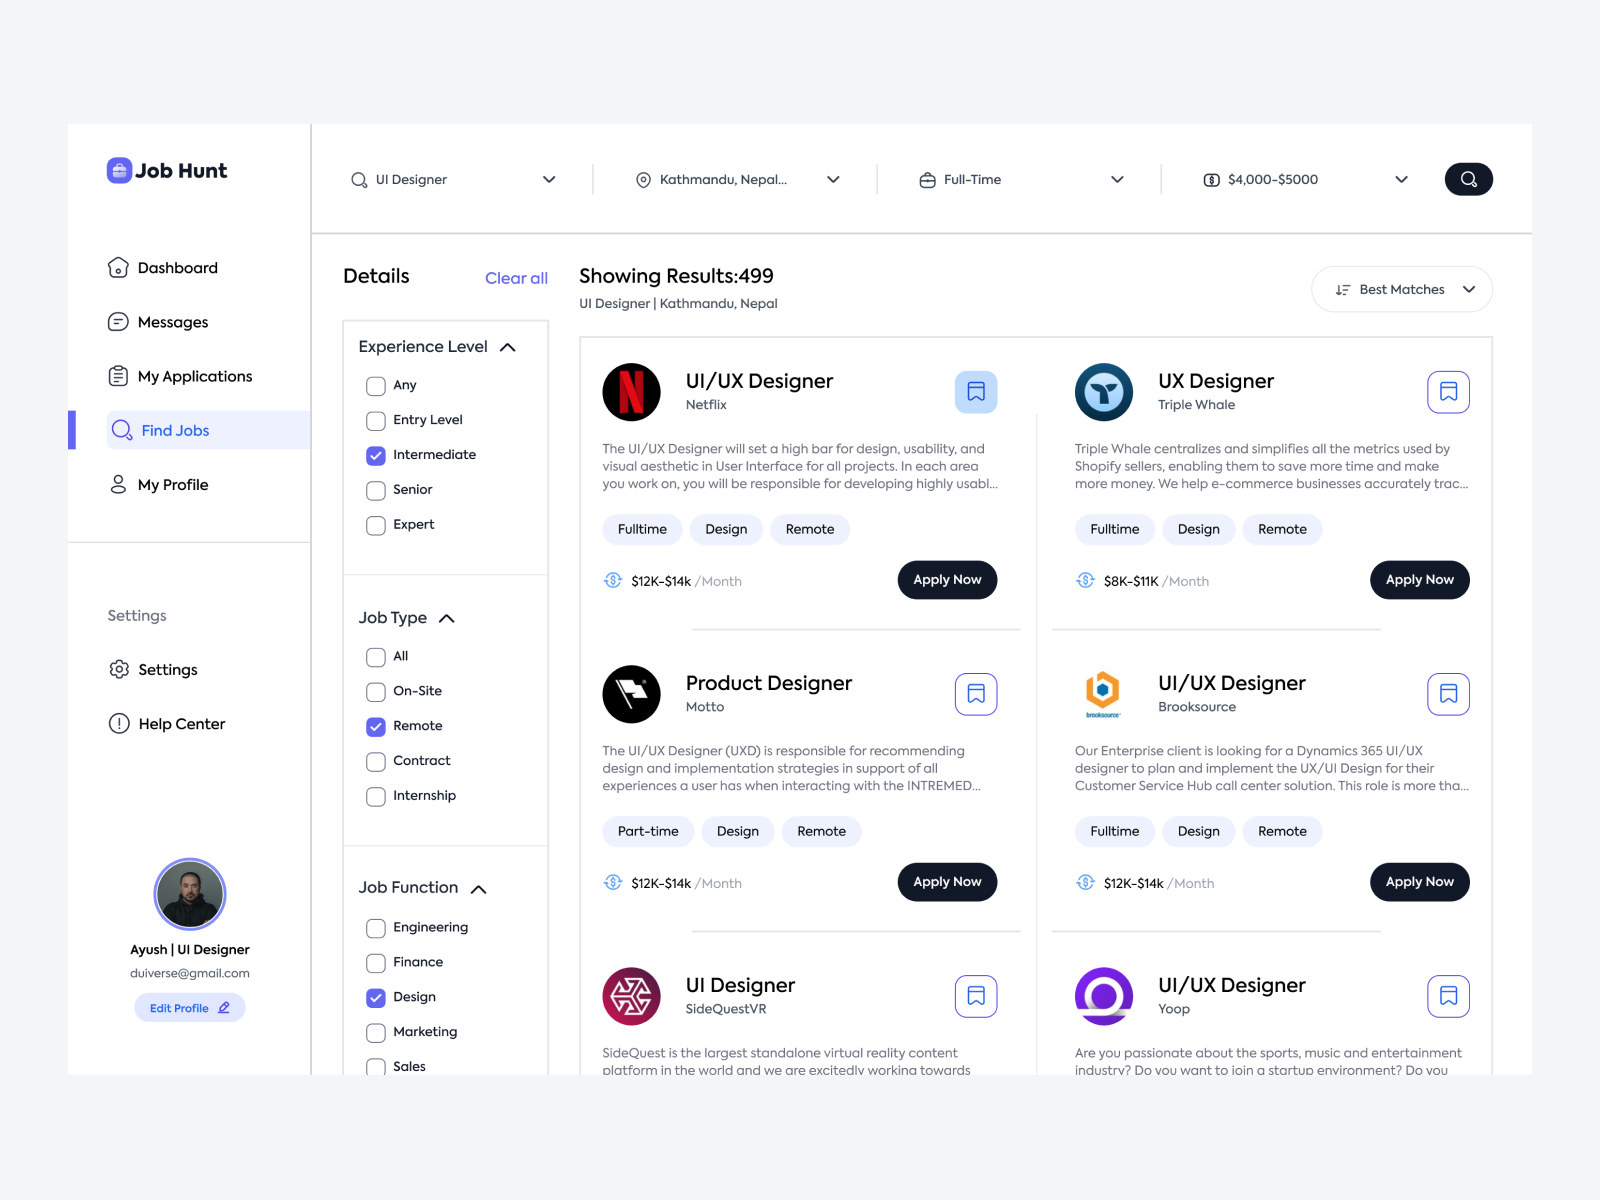Click the SideQuestVR company logo

pos(631,996)
